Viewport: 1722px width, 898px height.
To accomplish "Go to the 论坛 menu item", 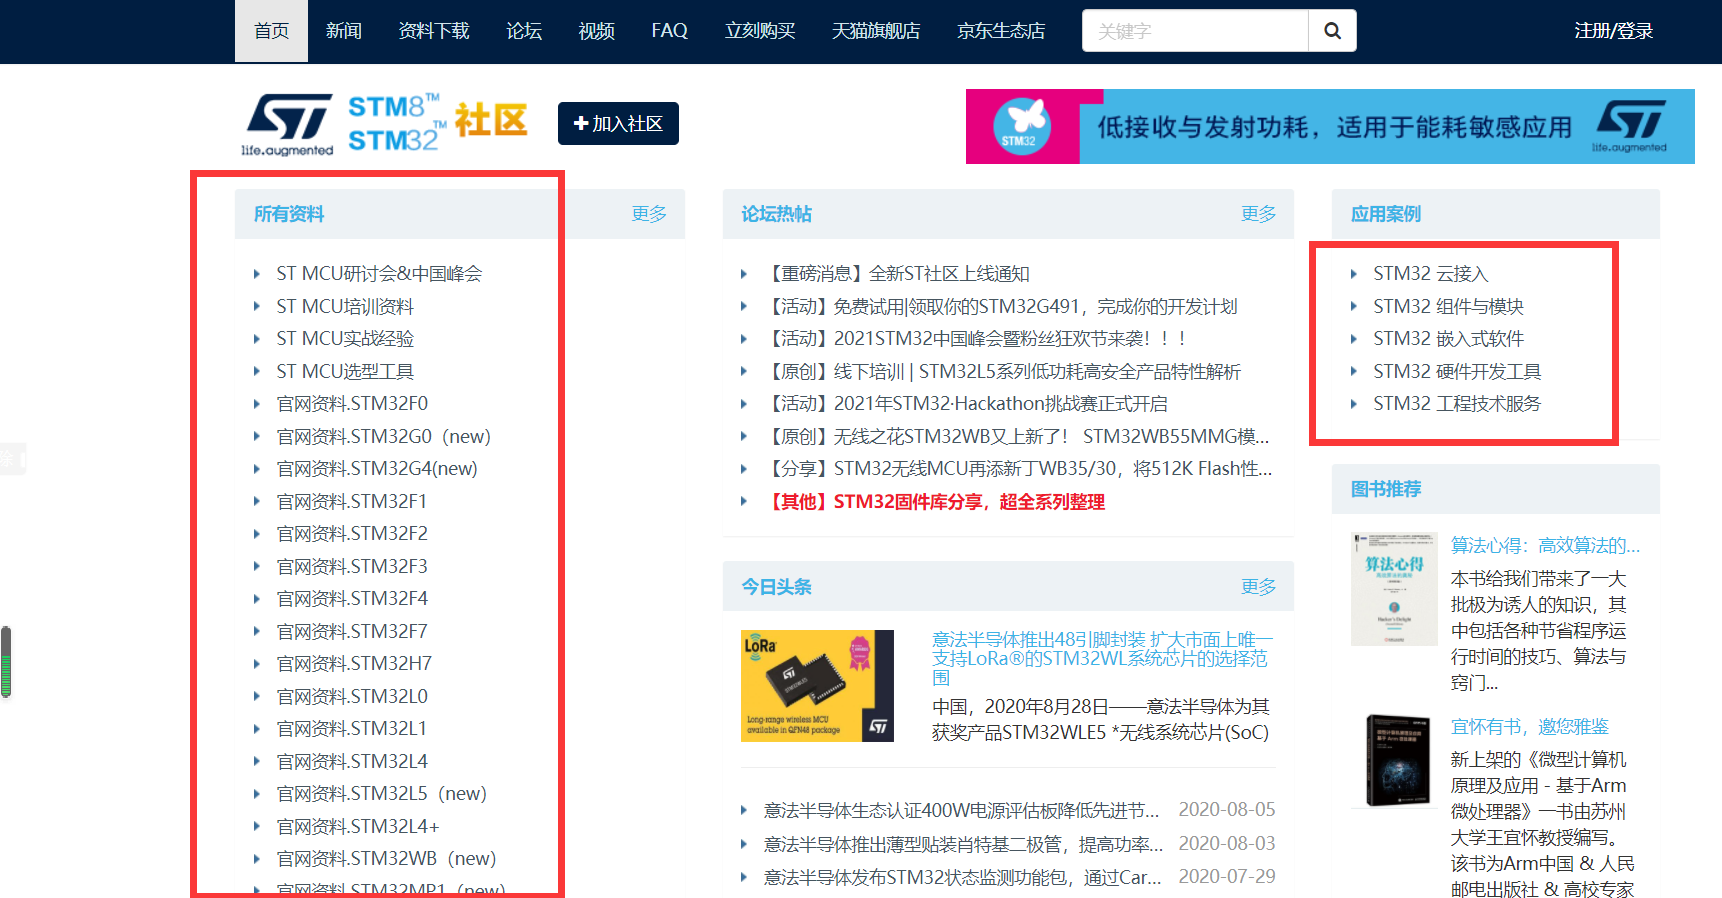I will [x=524, y=31].
